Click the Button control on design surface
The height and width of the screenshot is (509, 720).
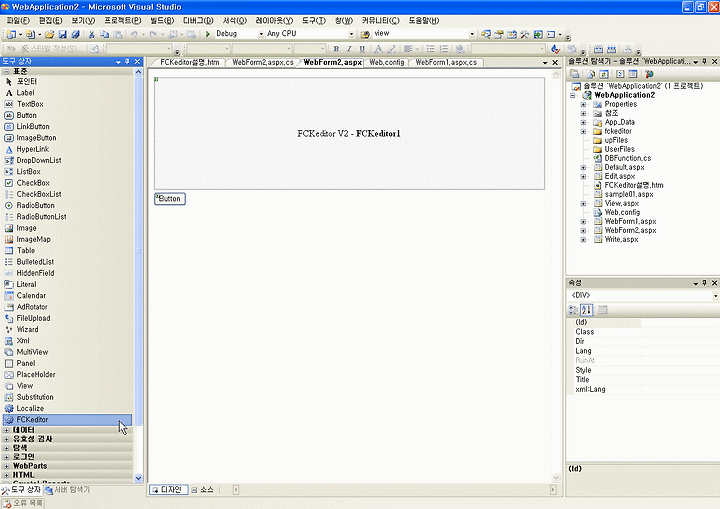(170, 199)
